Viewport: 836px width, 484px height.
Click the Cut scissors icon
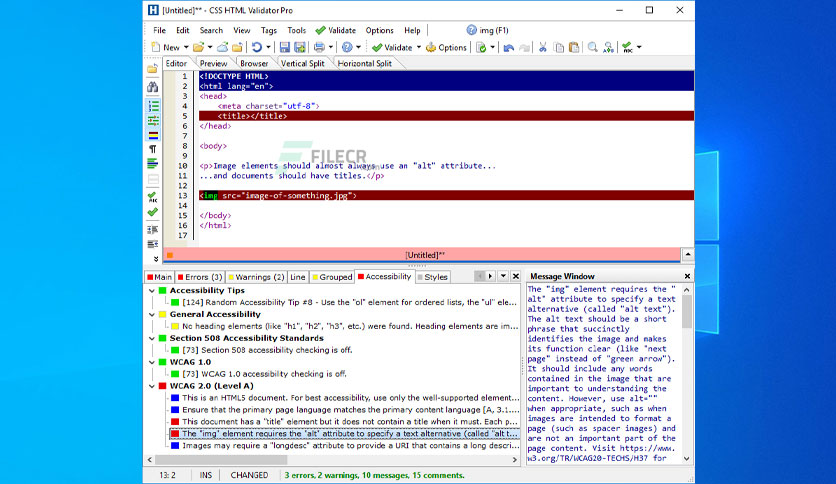543,47
